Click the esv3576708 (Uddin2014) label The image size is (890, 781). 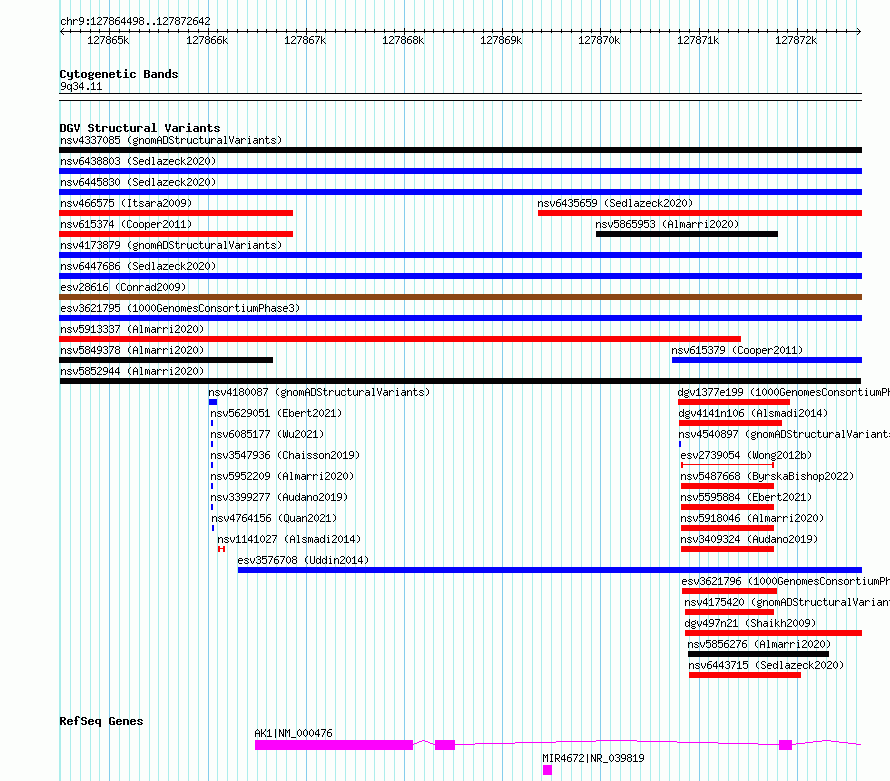303,560
